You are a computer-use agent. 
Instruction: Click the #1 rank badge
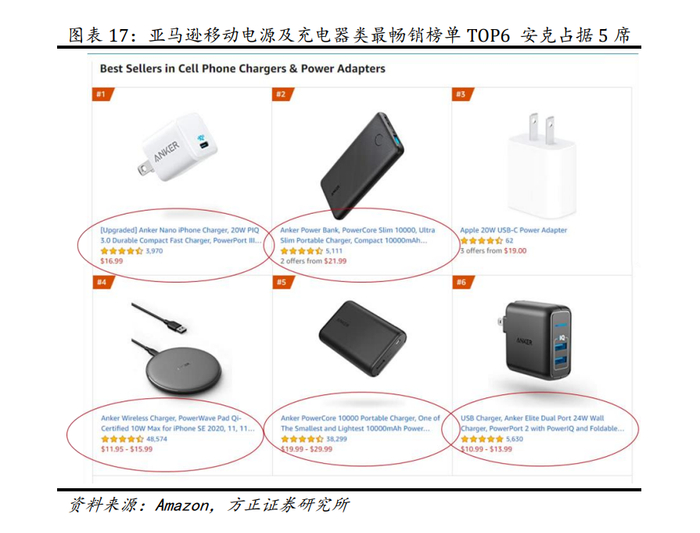point(103,94)
